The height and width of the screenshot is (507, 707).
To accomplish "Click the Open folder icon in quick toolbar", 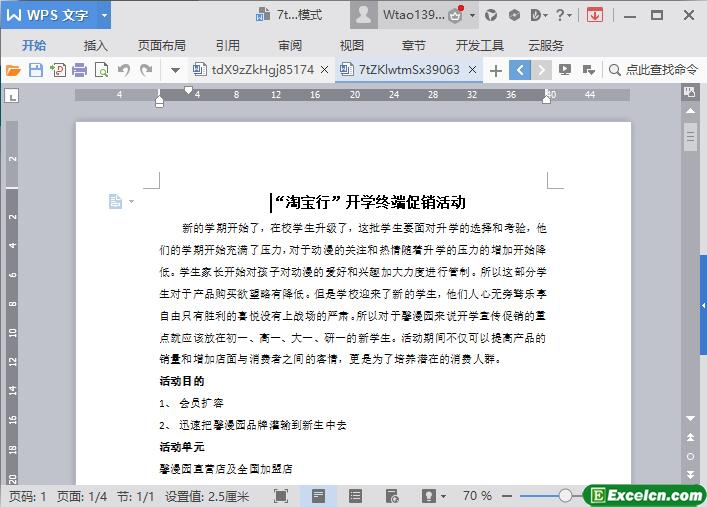I will tap(13, 70).
